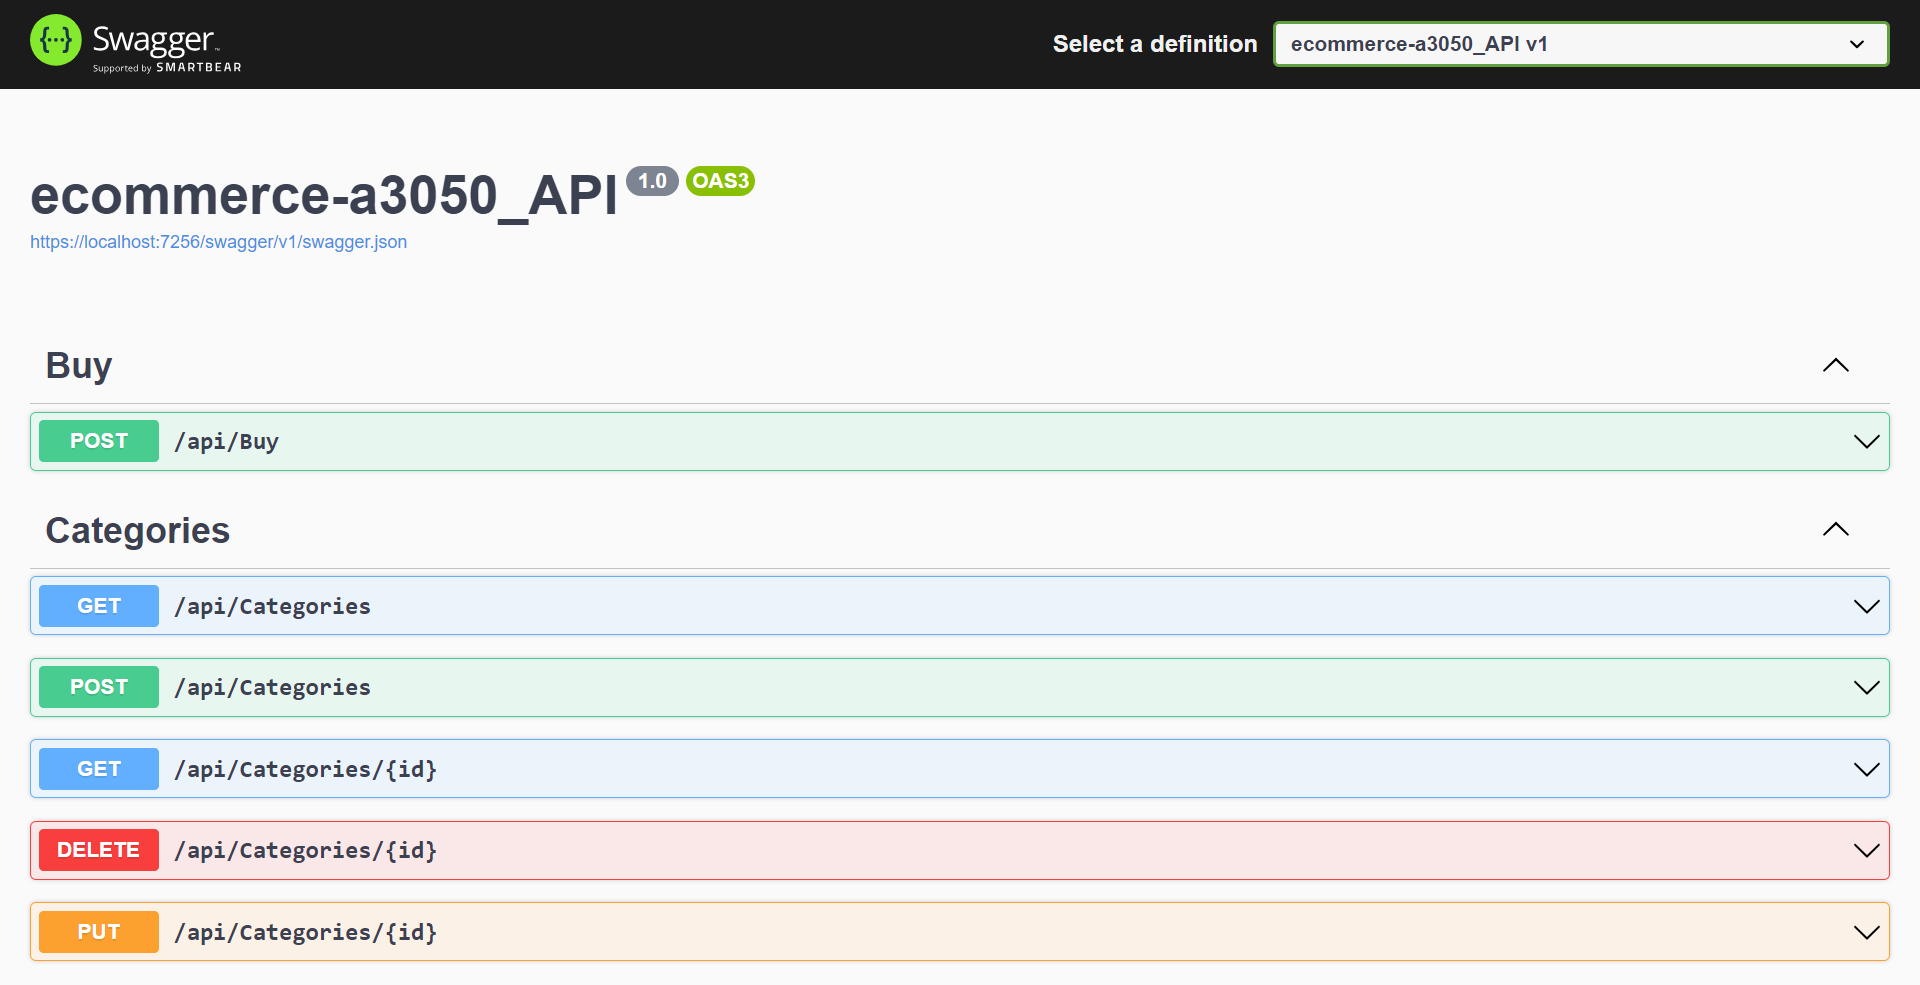The image size is (1920, 985).
Task: Click the OAS3 version badge
Action: click(x=720, y=181)
